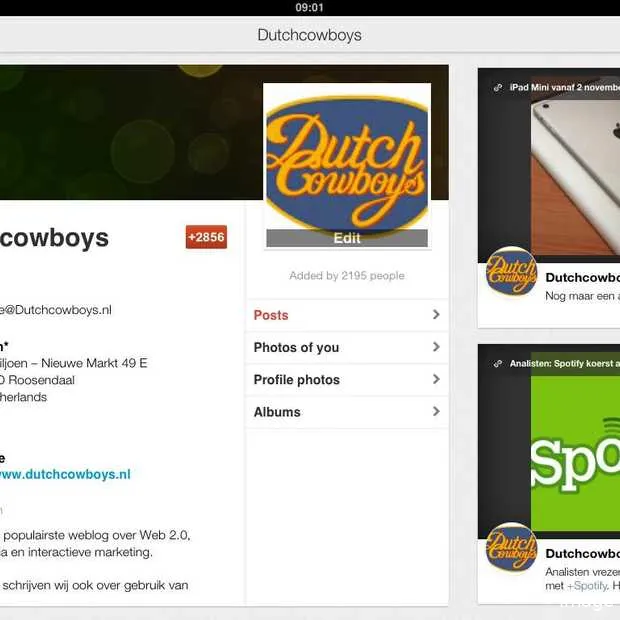Click 'Added by 2195 people' text

tap(347, 276)
